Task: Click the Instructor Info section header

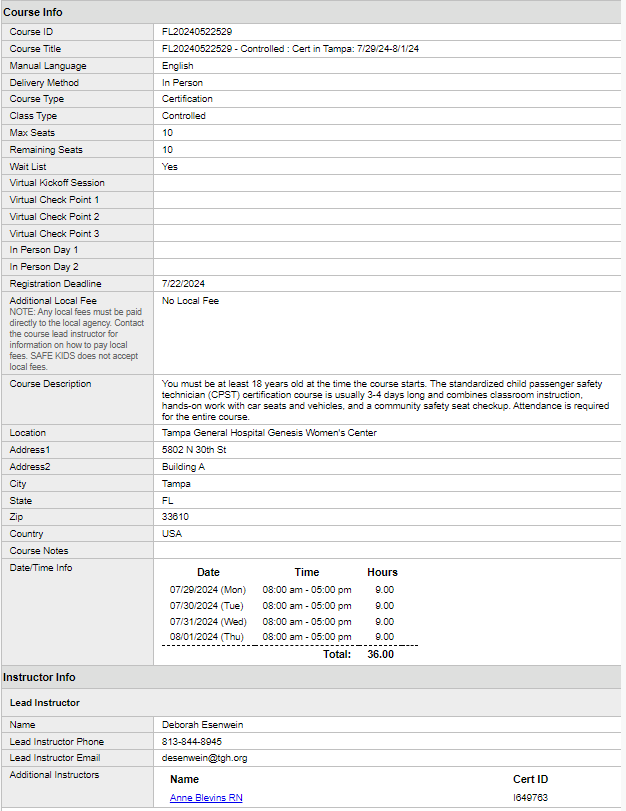Action: pos(39,677)
